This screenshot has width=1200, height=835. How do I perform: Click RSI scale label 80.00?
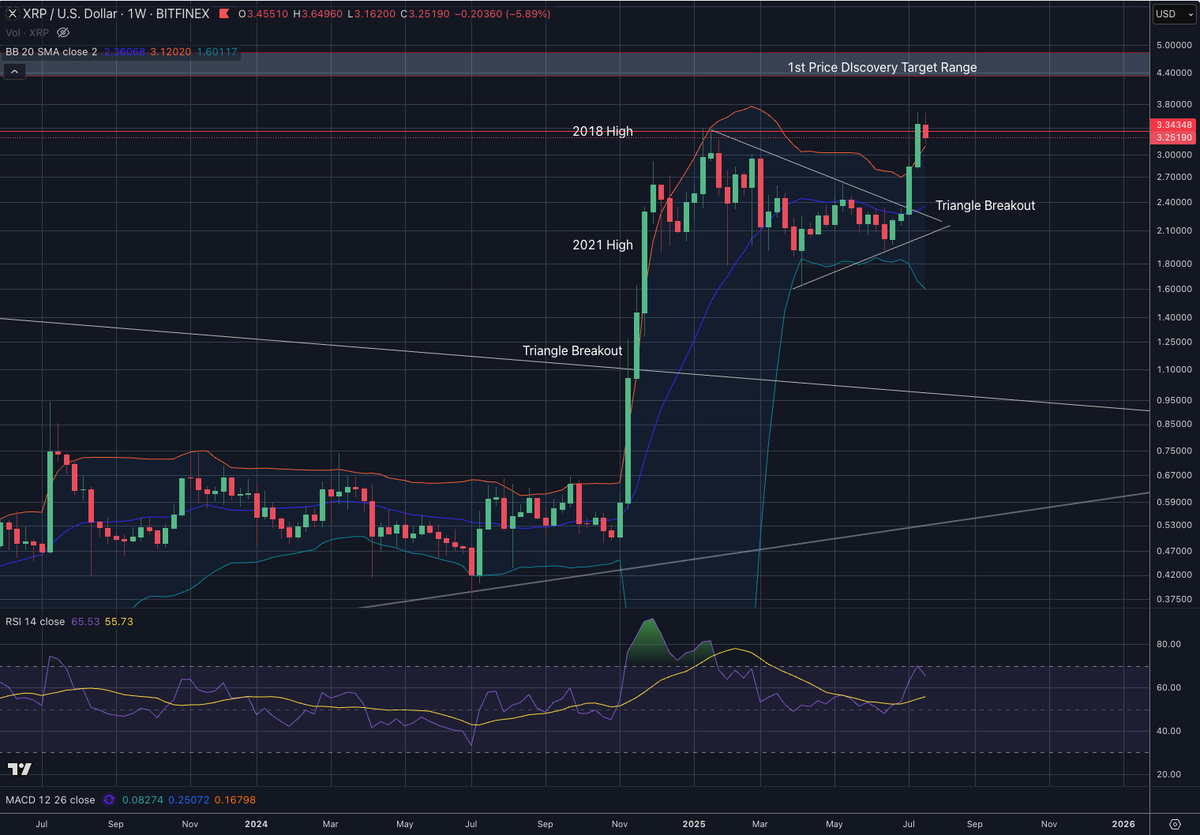tap(1169, 644)
